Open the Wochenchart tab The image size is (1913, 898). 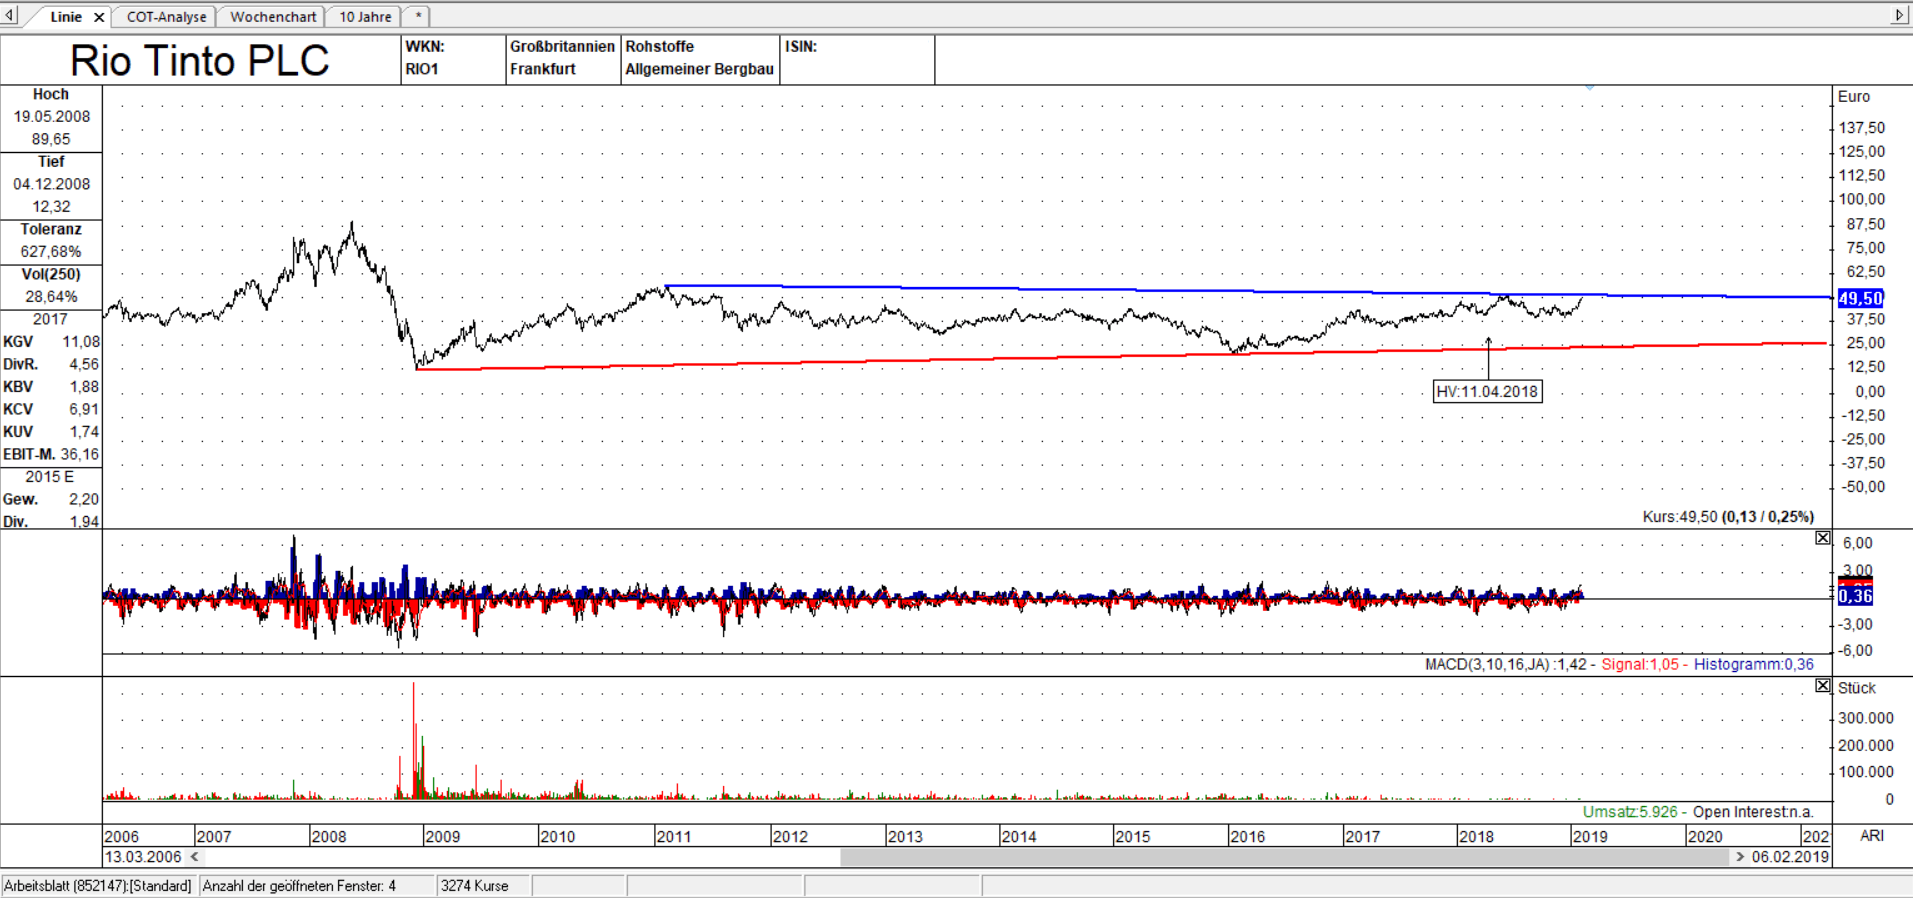(x=273, y=17)
